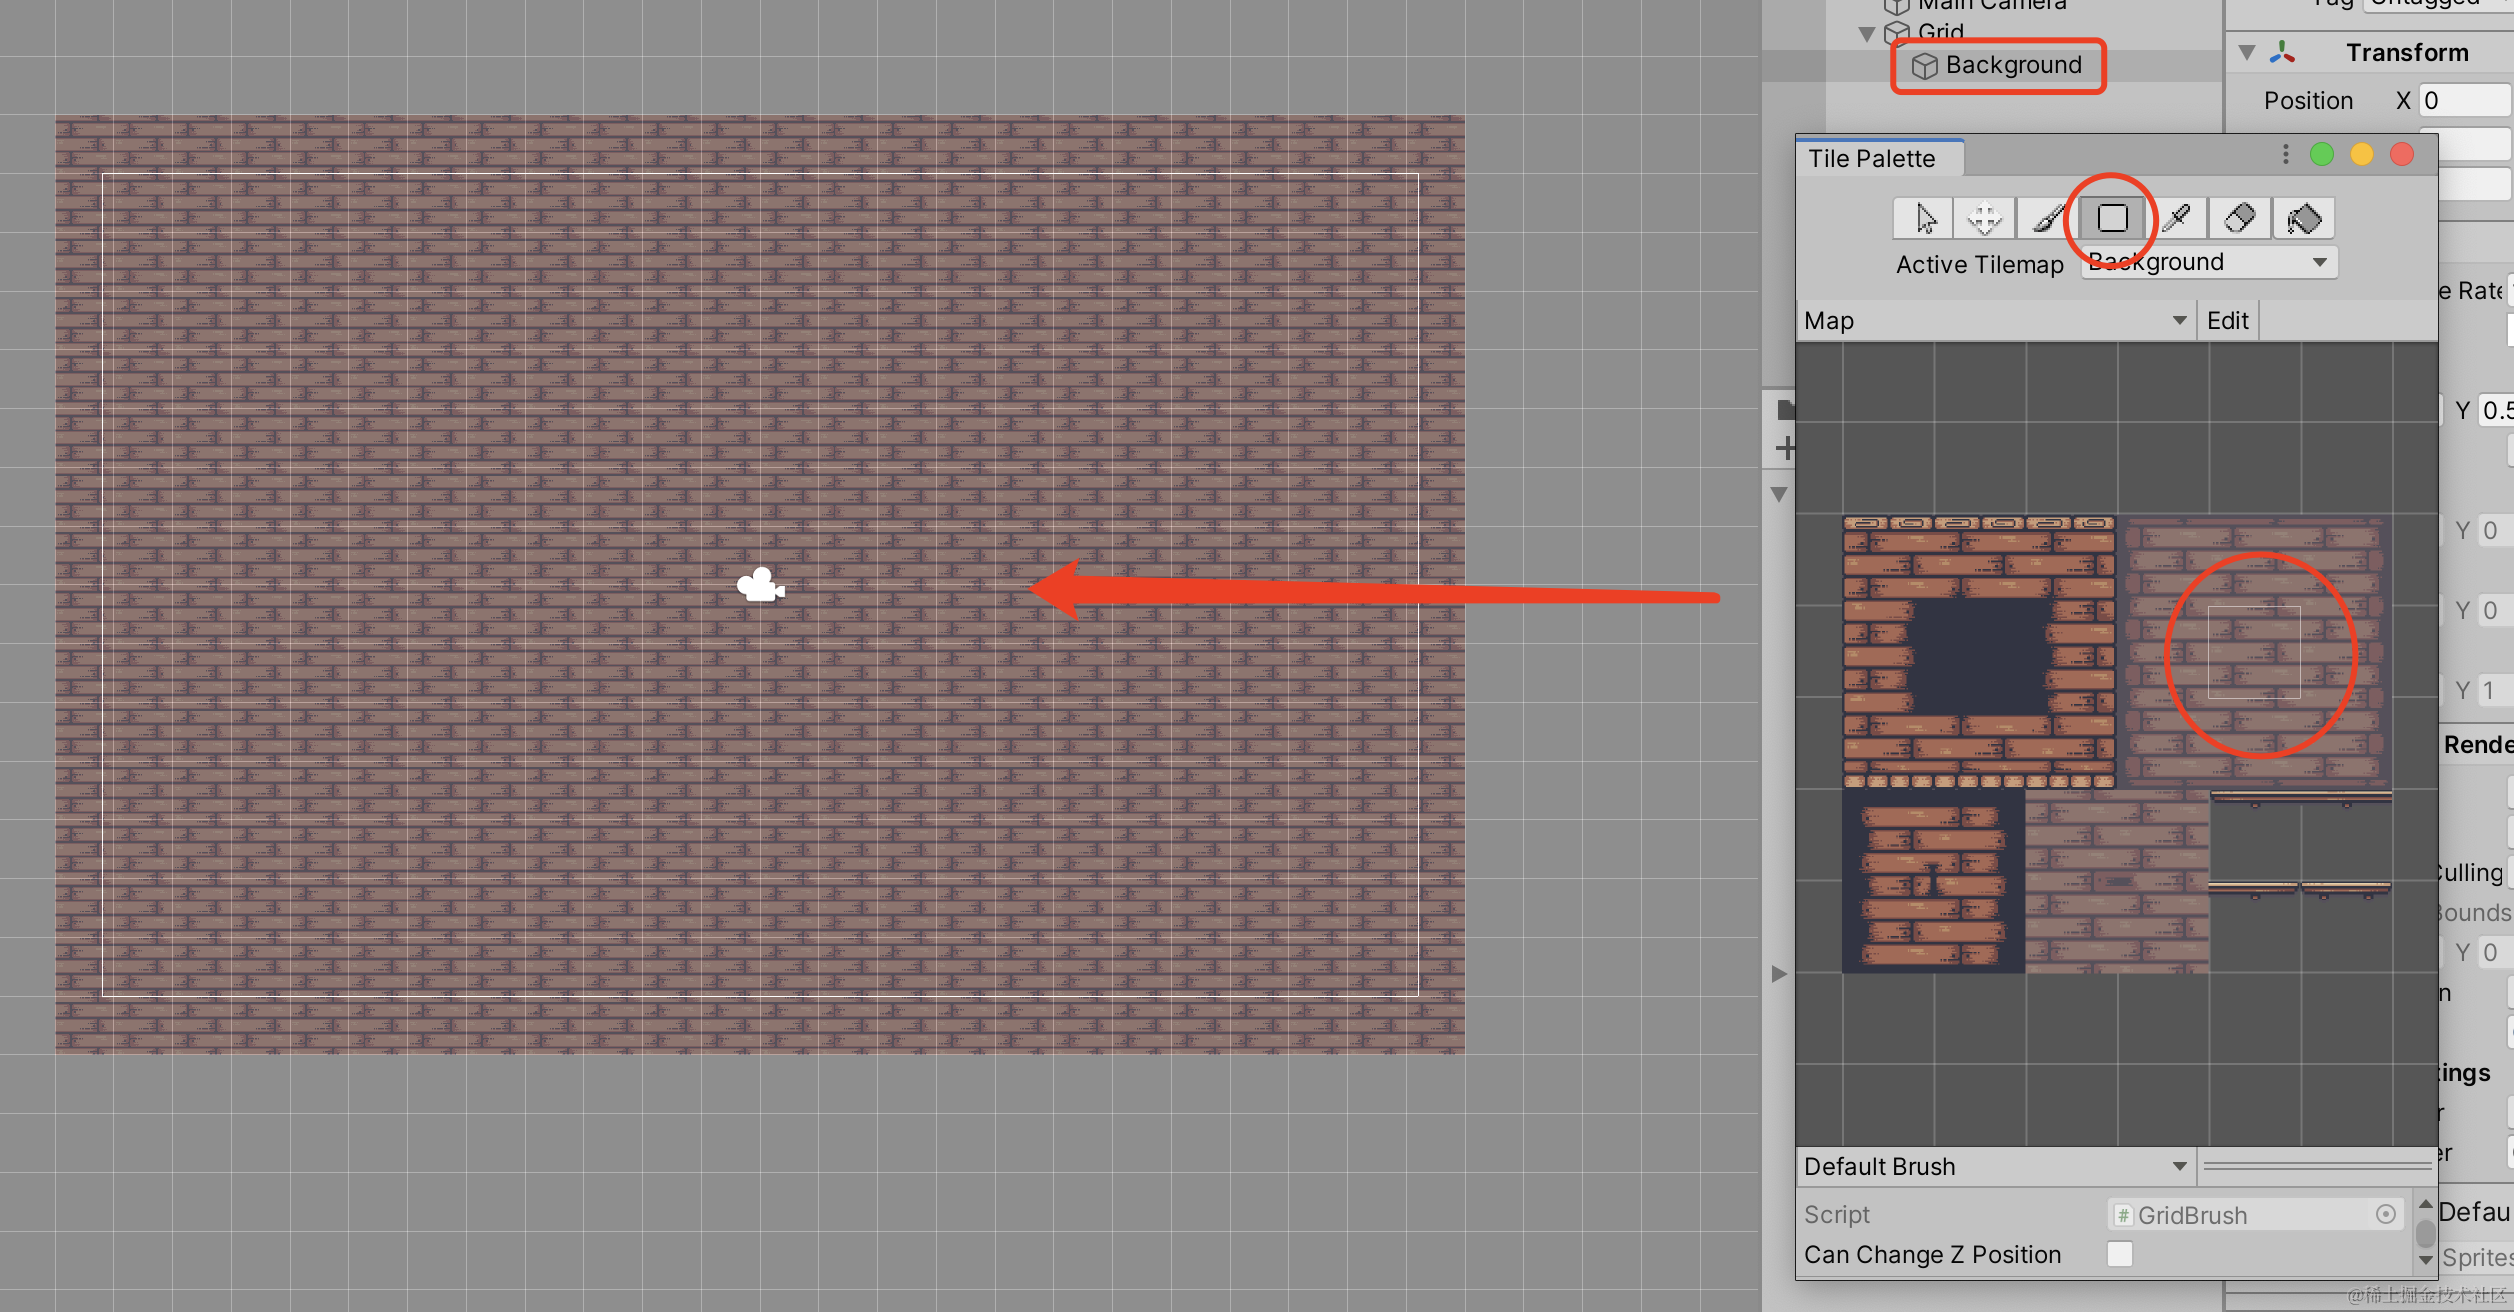Click the Tile Palette yellow window button
Viewport: 2514px width, 1312px height.
[x=2362, y=154]
